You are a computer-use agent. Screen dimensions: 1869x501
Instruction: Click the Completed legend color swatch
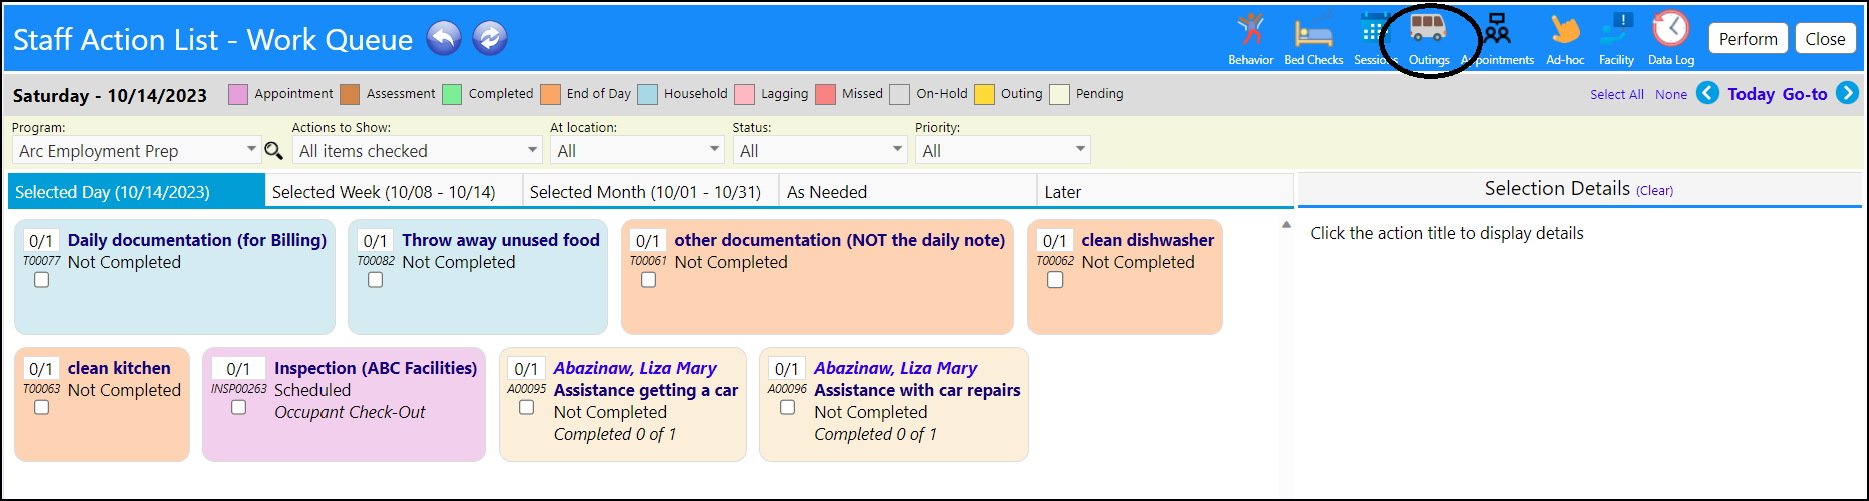click(x=452, y=94)
